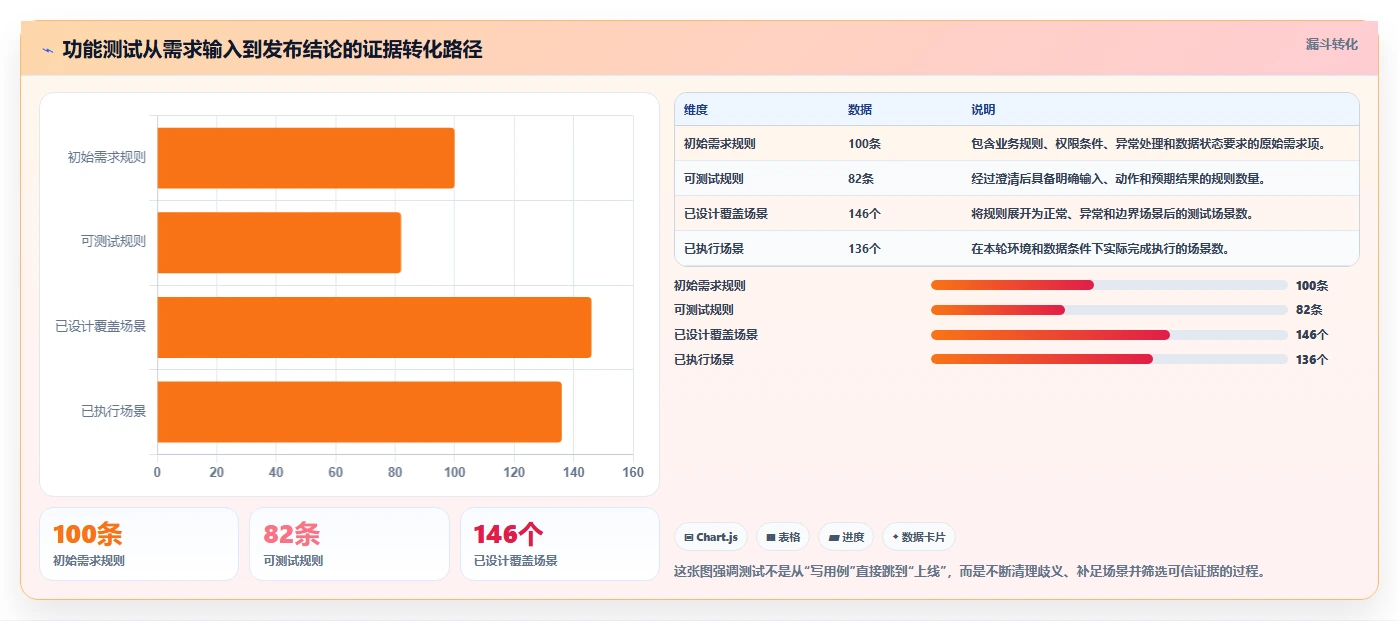Click the 初始需求规则 label in the progress list
Image resolution: width=1399 pixels, height=621 pixels.
tap(710, 286)
